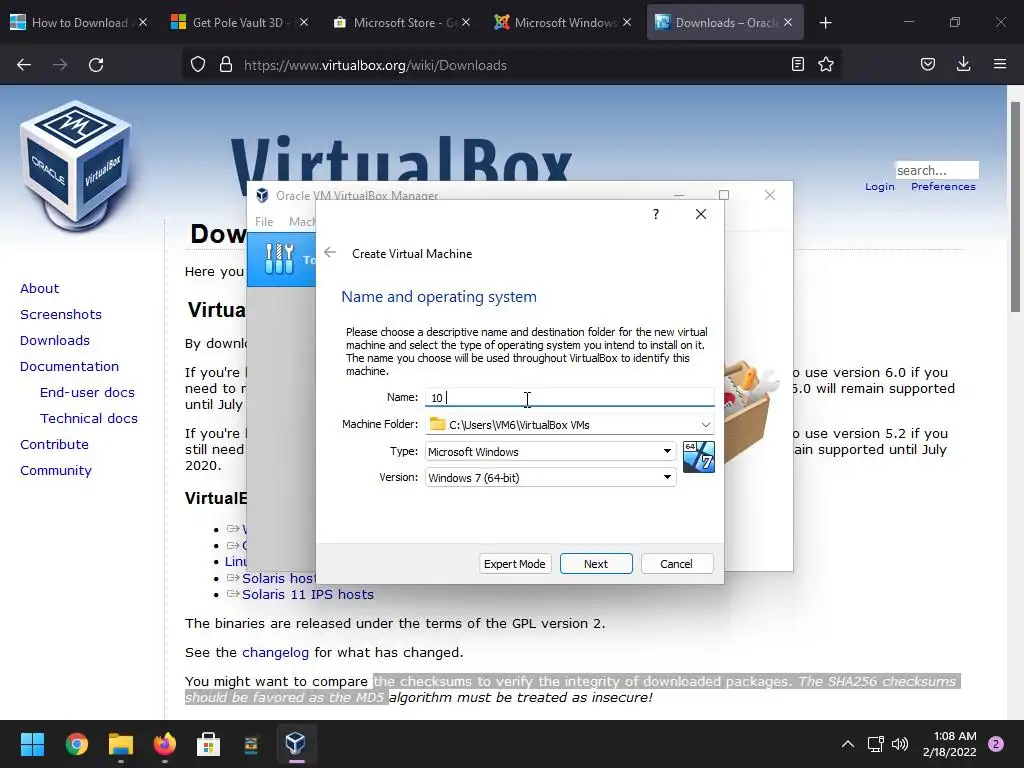The image size is (1024, 768).
Task: Open the Documentation sidebar link
Action: pyautogui.click(x=69, y=366)
